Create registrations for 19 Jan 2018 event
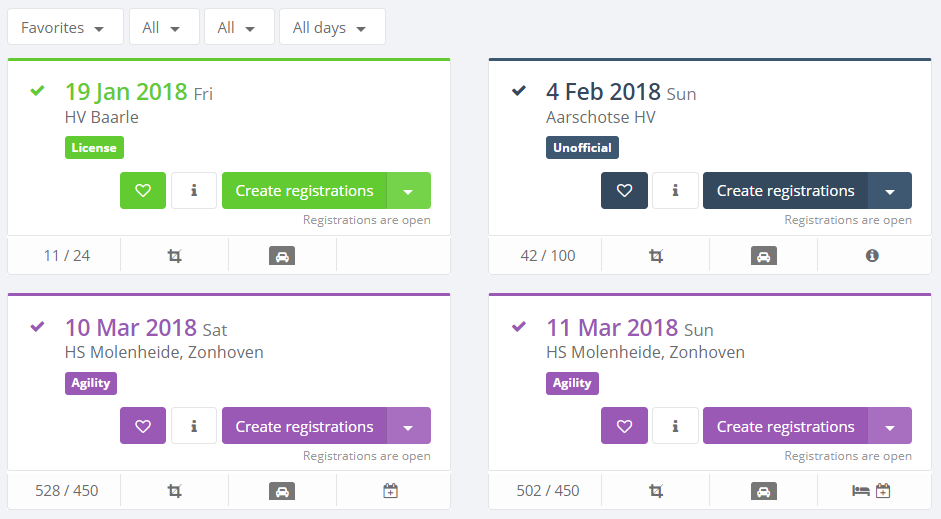Screen dimensions: 941x519 pos(304,191)
